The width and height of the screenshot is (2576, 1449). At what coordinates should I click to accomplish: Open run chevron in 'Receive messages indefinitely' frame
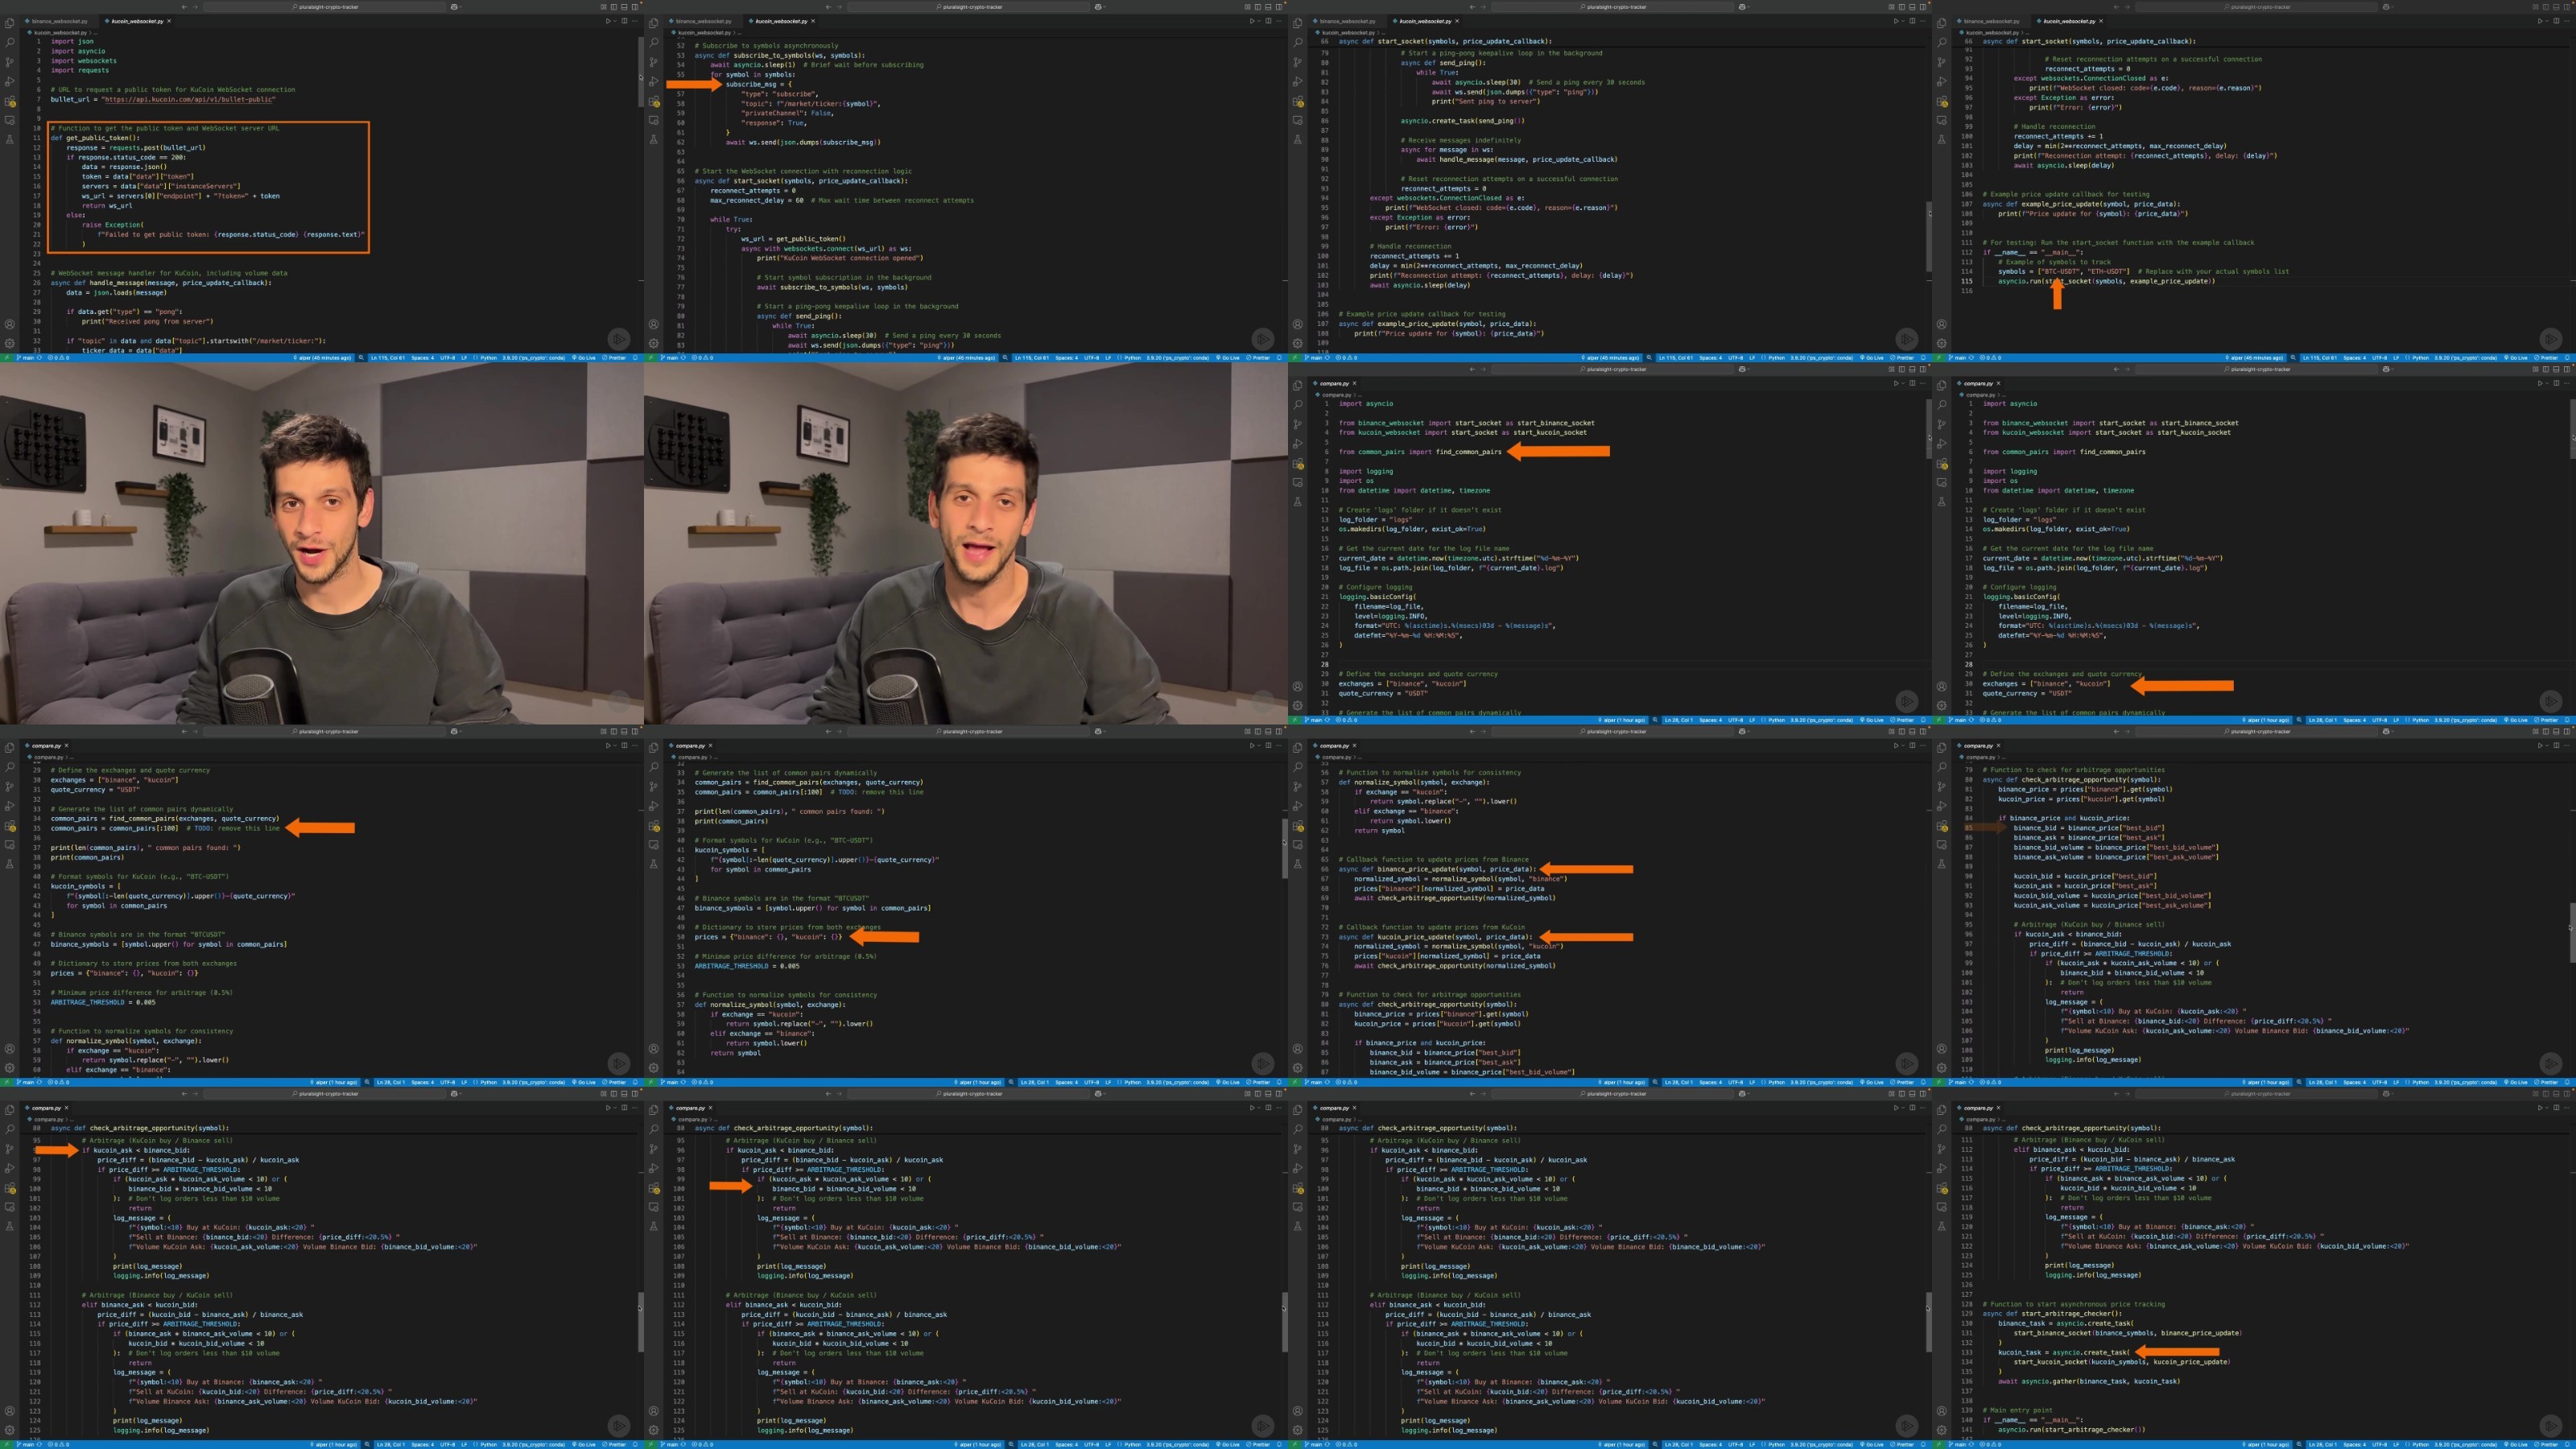1903,21
